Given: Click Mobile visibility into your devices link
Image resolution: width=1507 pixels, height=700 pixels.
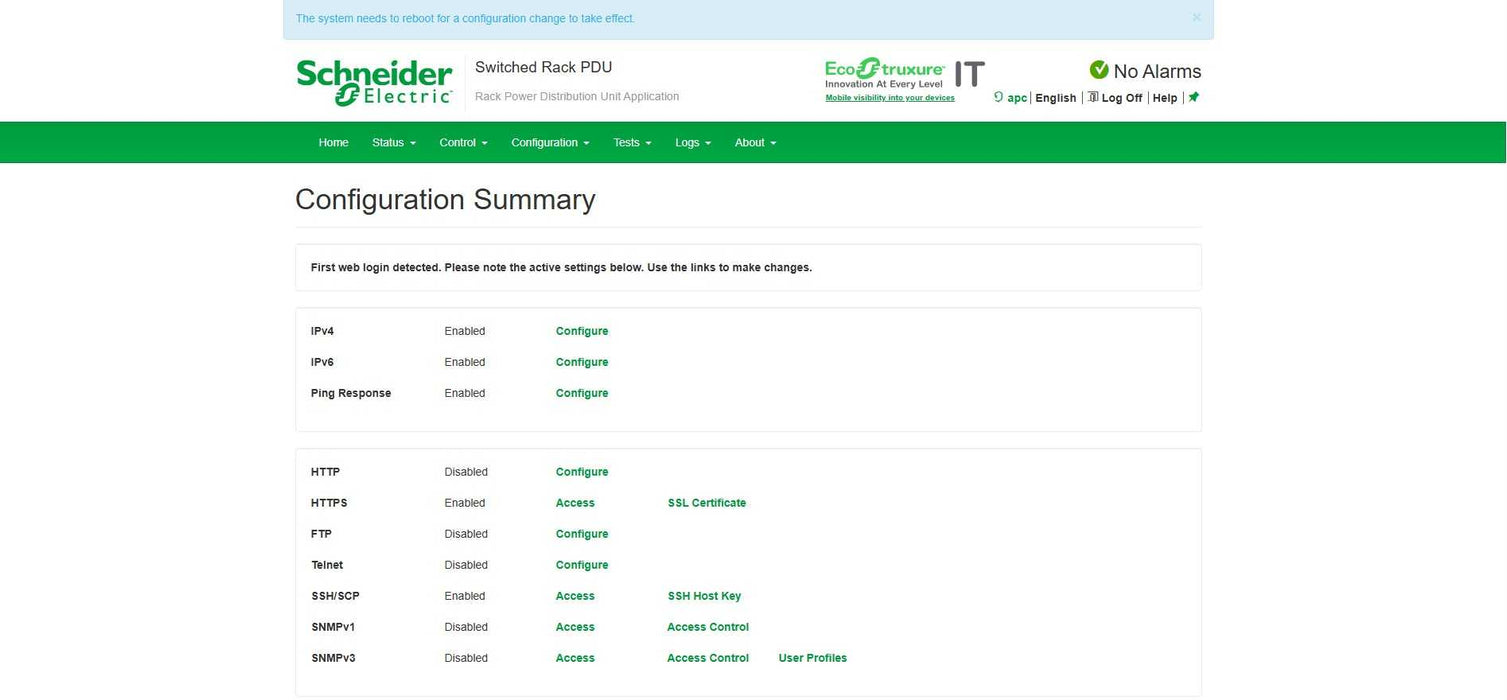Looking at the screenshot, I should pyautogui.click(x=889, y=98).
